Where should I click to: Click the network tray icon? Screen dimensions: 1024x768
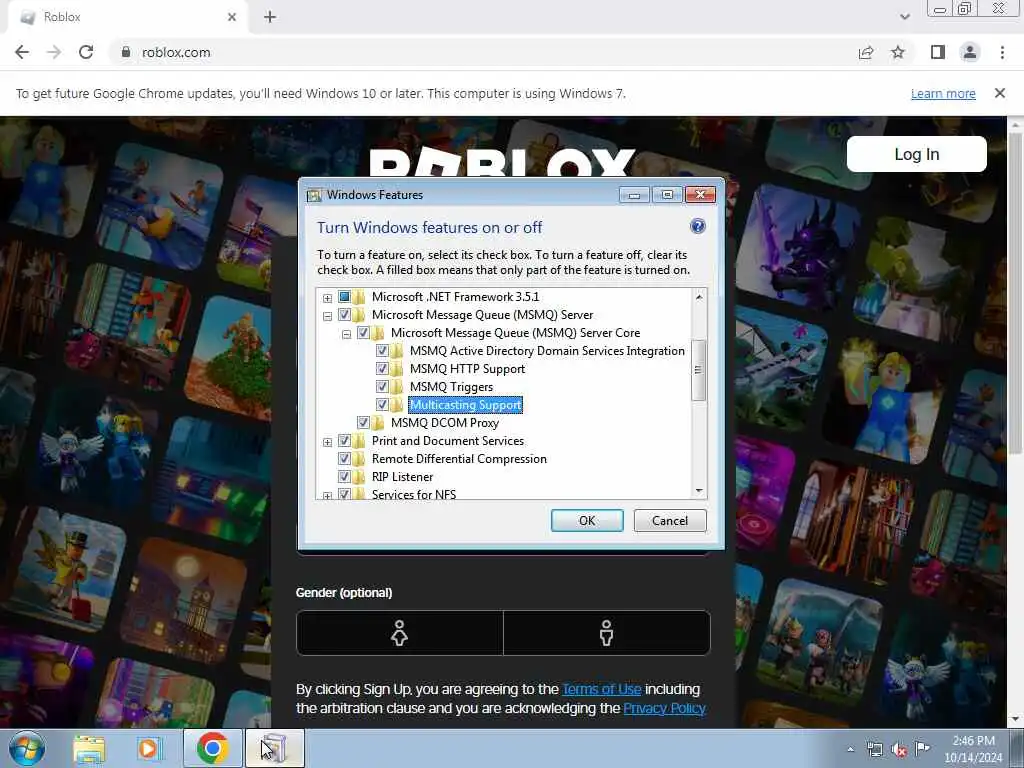coord(874,749)
